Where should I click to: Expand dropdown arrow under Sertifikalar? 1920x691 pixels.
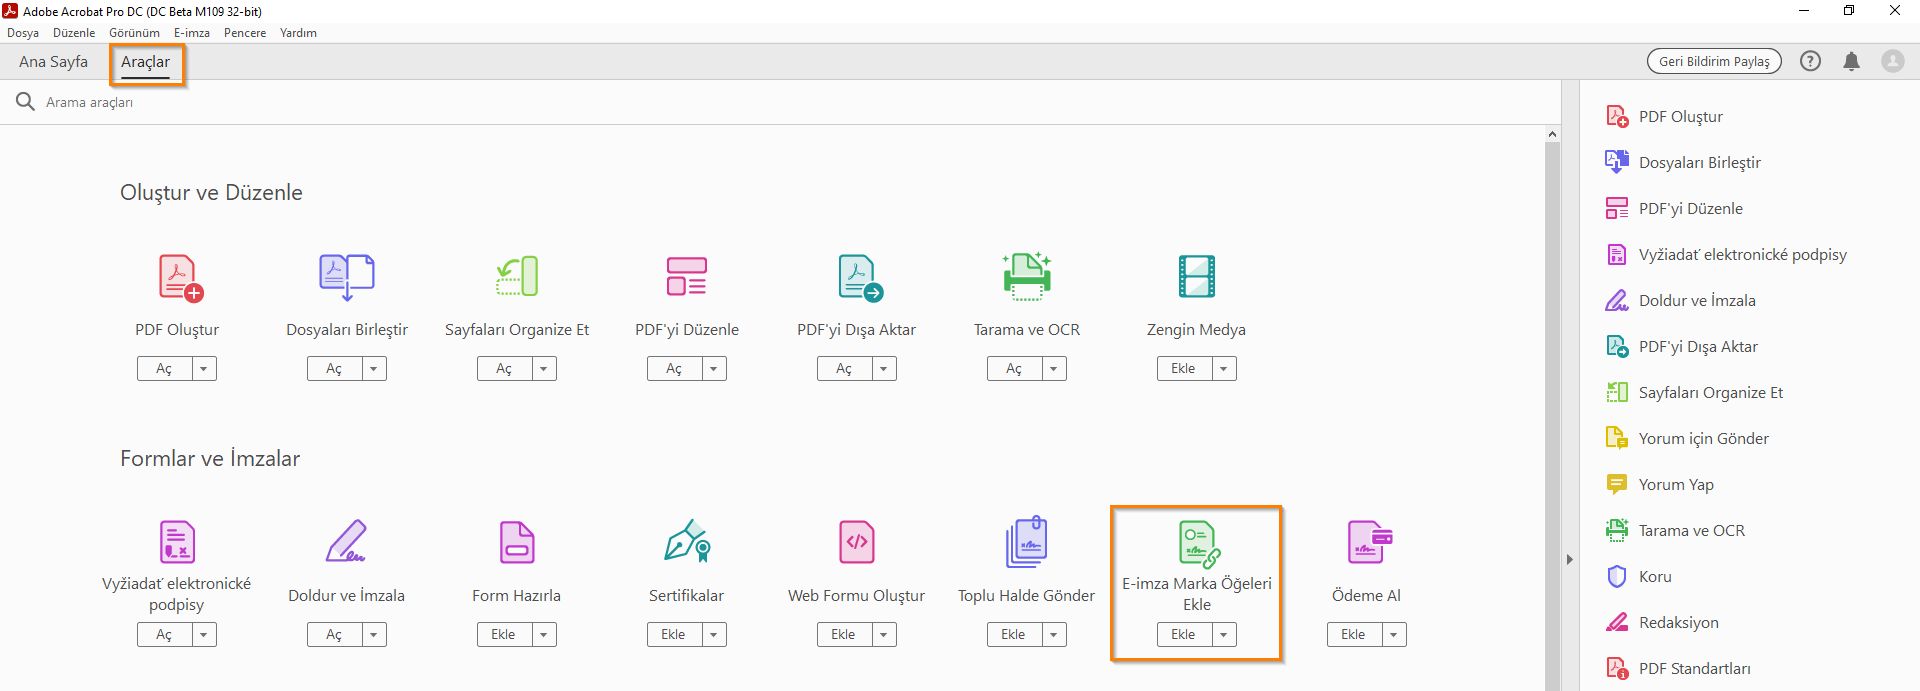[x=714, y=635]
